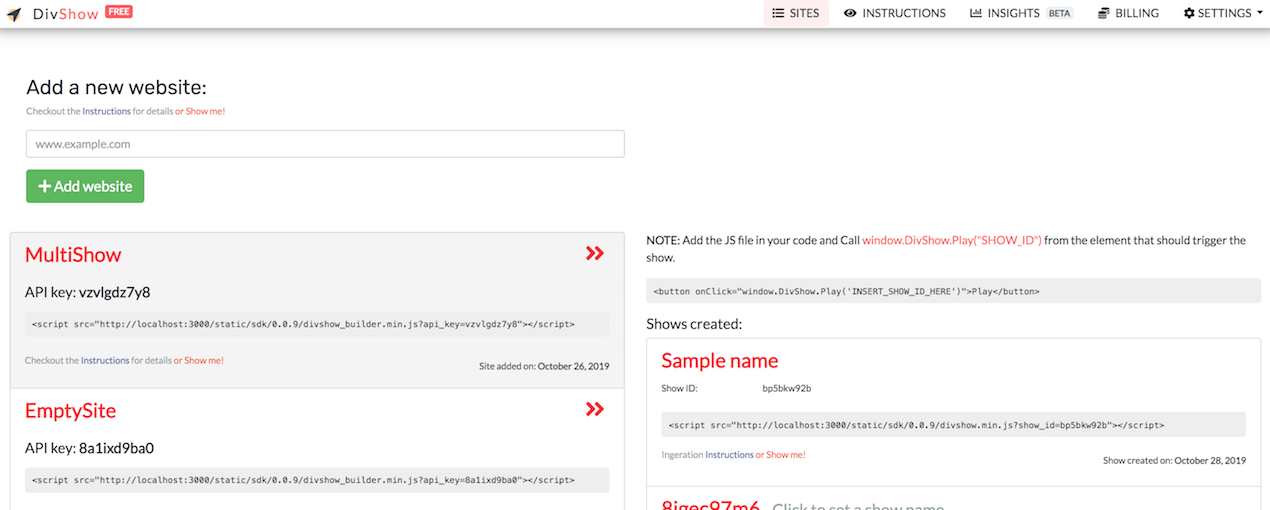Click the Sample name show title
This screenshot has width=1270, height=510.
[x=720, y=361]
